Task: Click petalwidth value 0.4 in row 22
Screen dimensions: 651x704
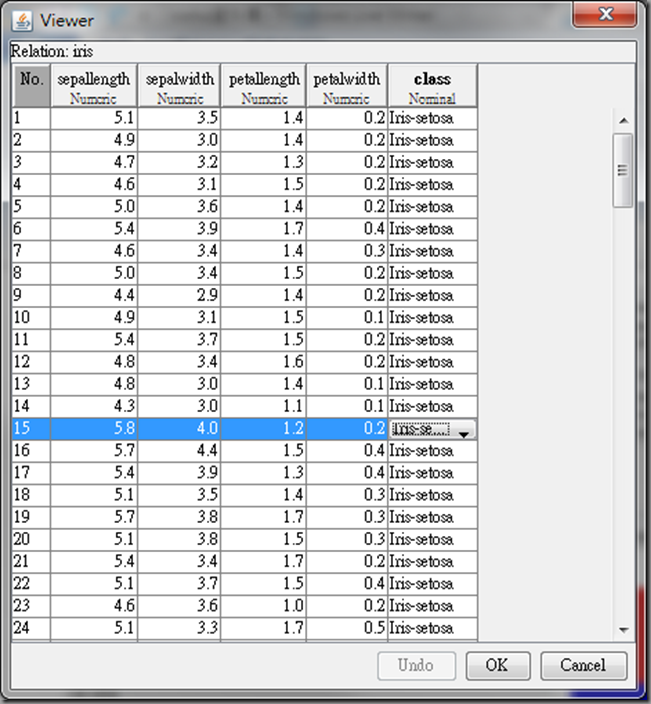Action: pos(347,584)
